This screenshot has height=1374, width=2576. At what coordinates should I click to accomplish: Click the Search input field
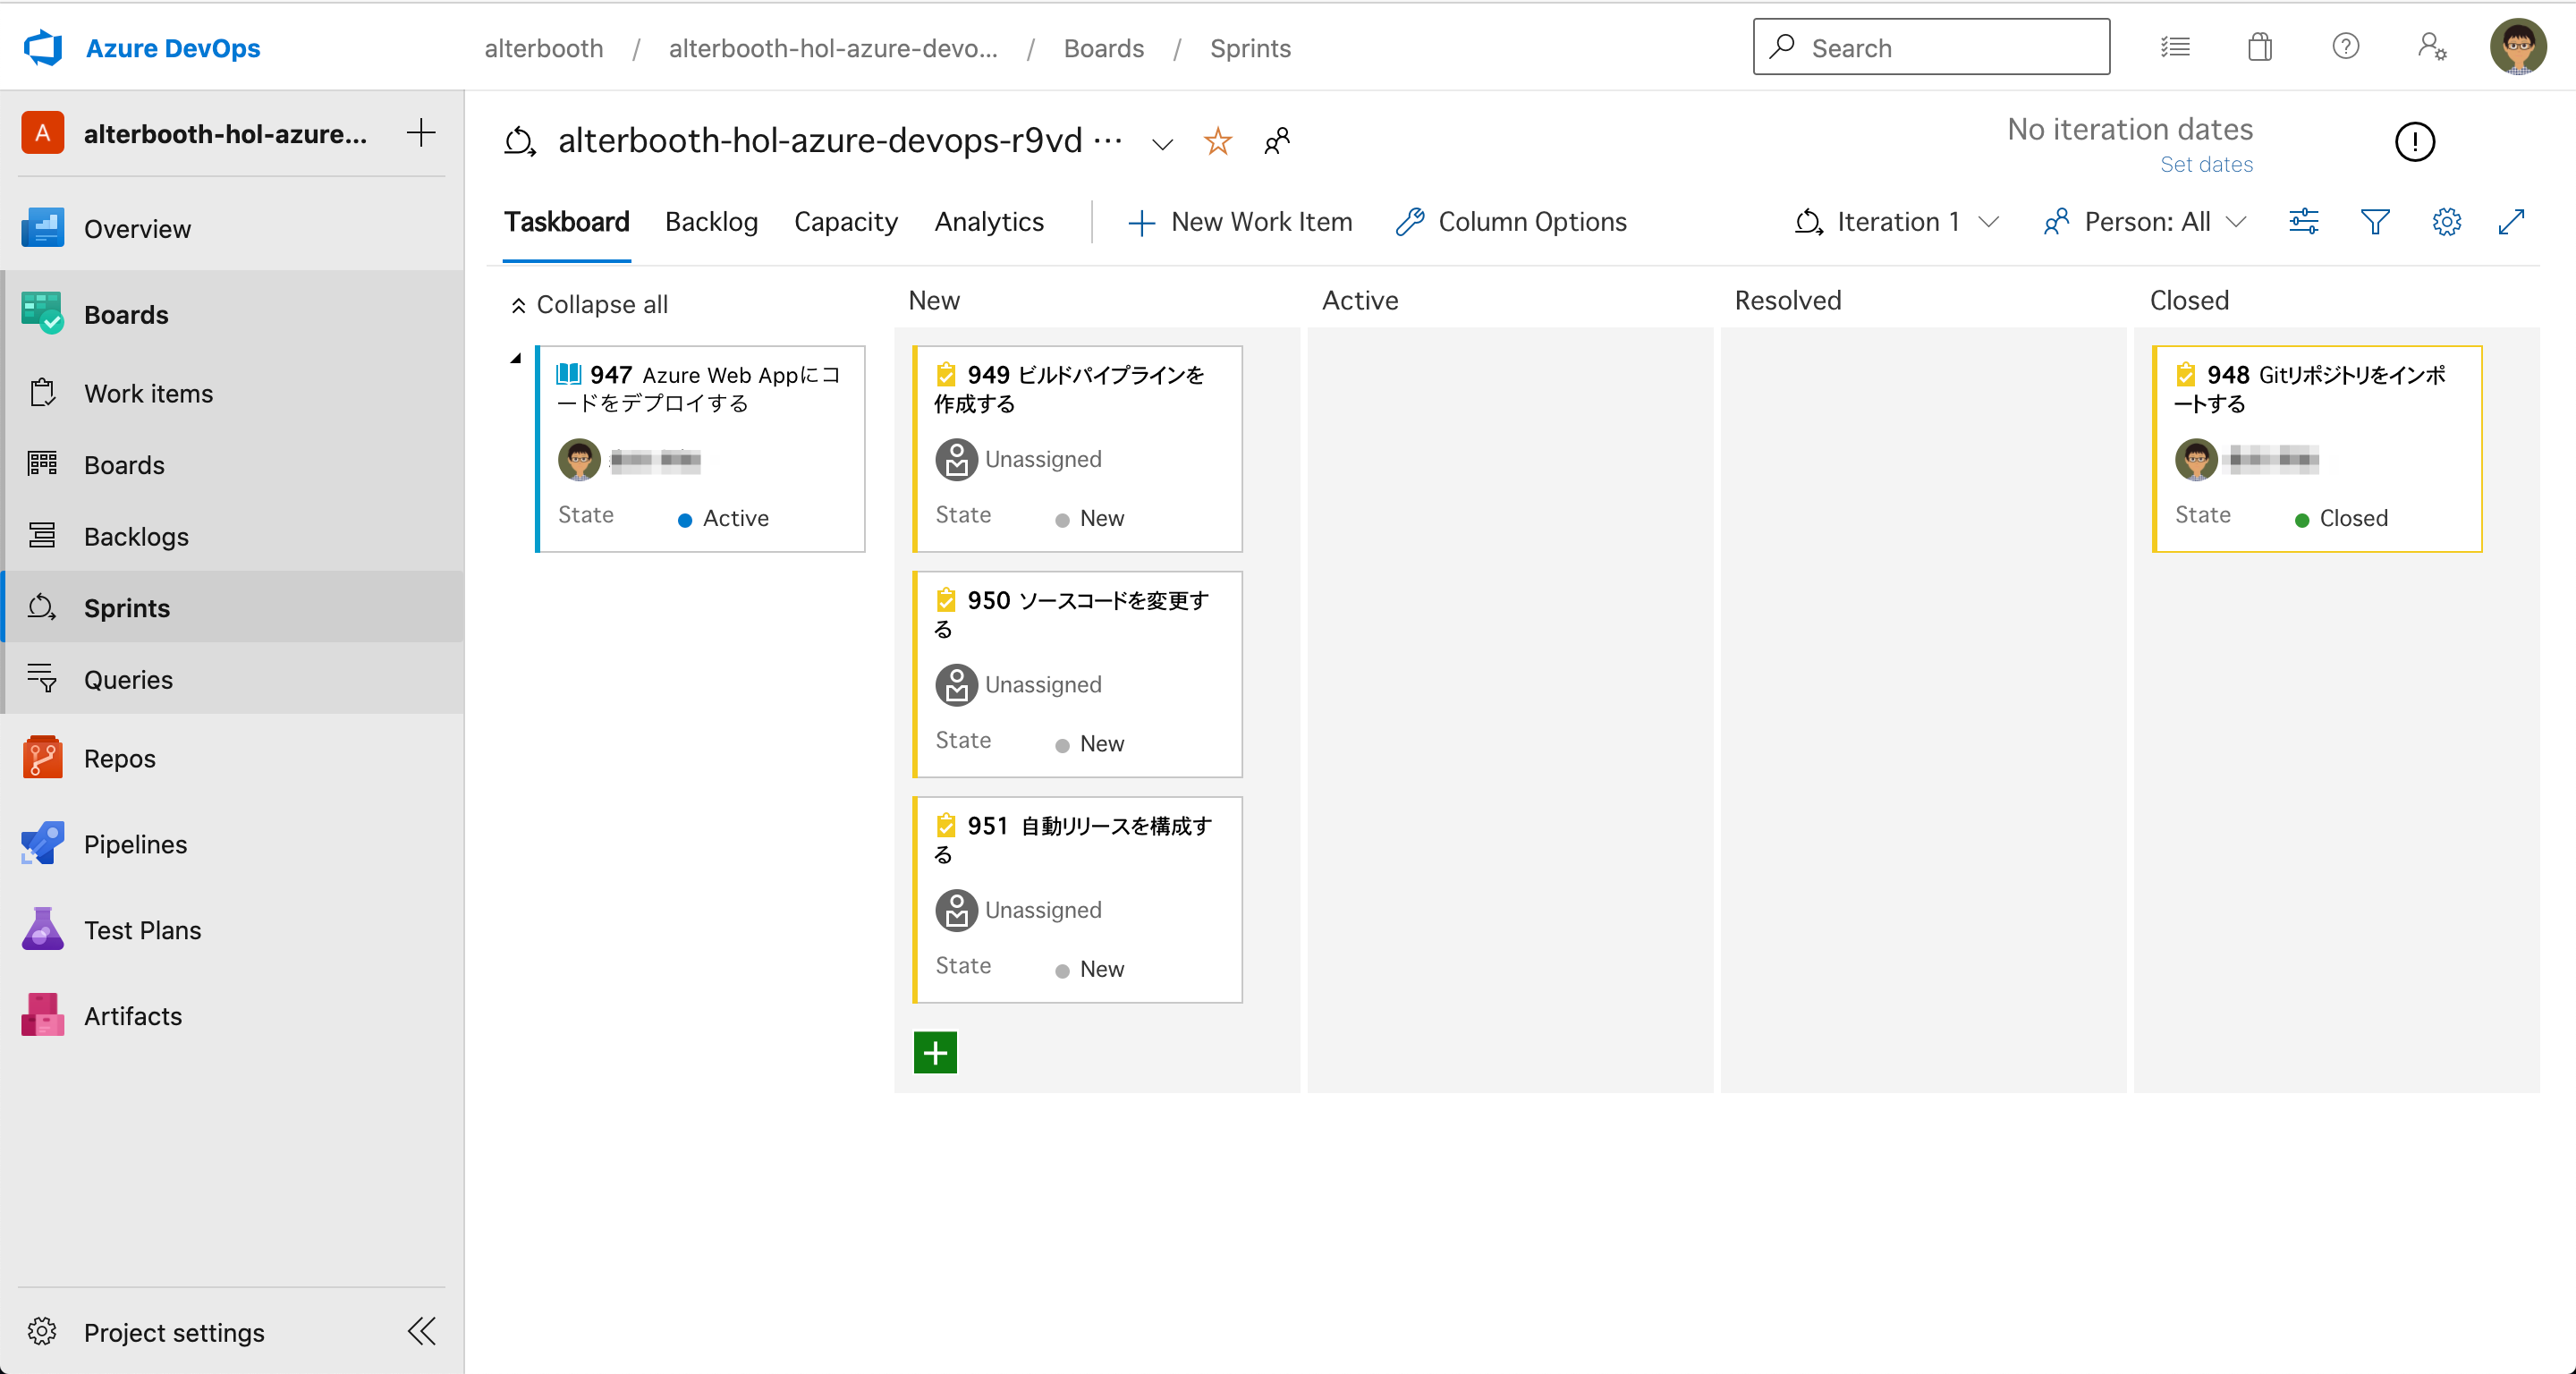1930,47
